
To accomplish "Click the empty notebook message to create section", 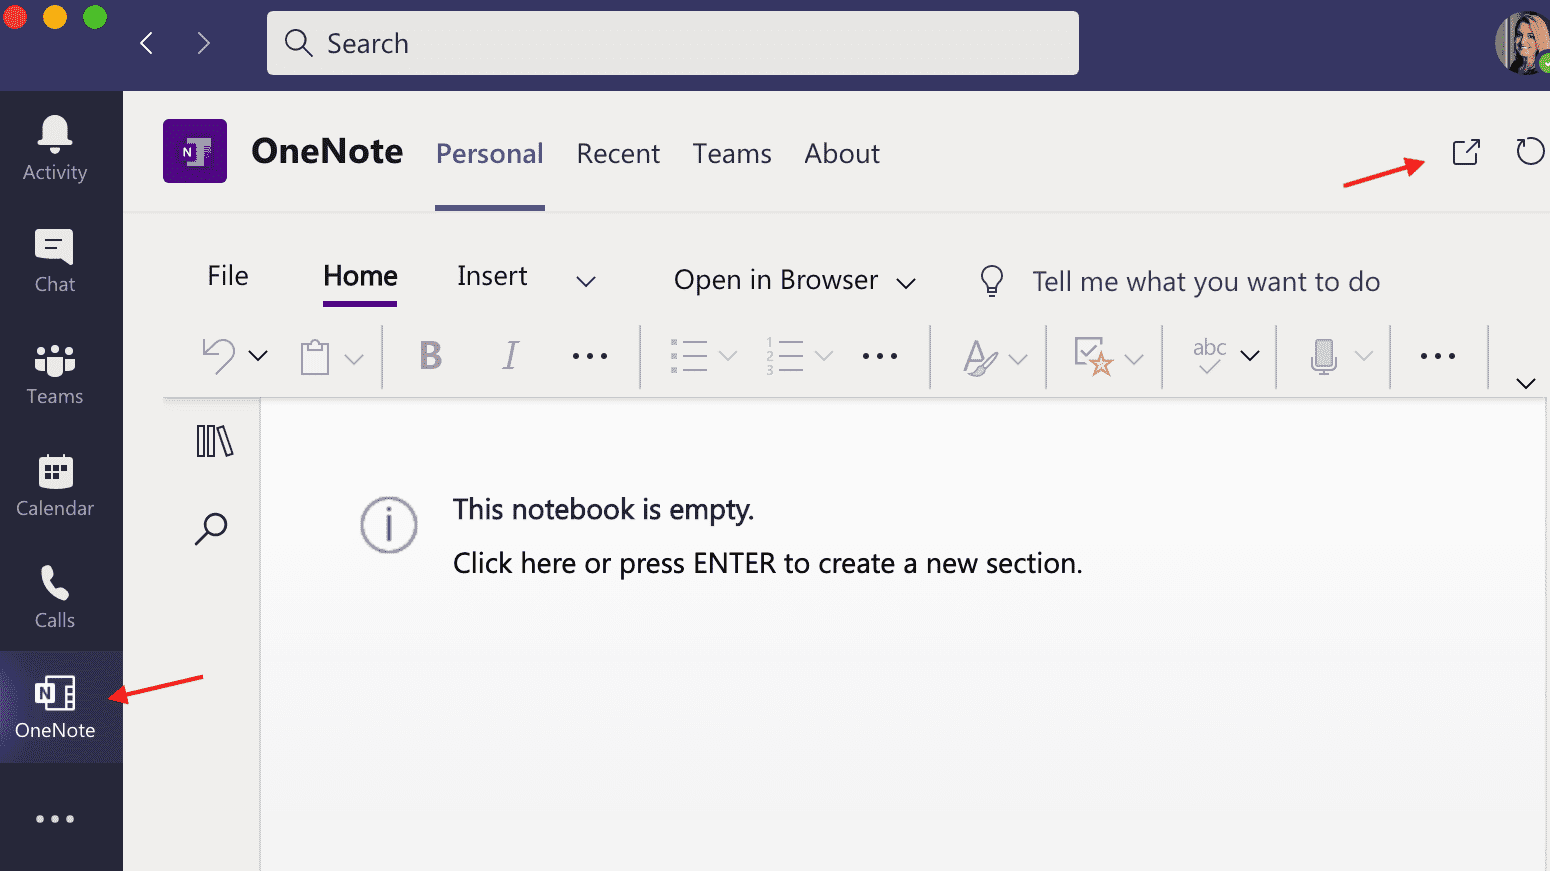I will [767, 564].
